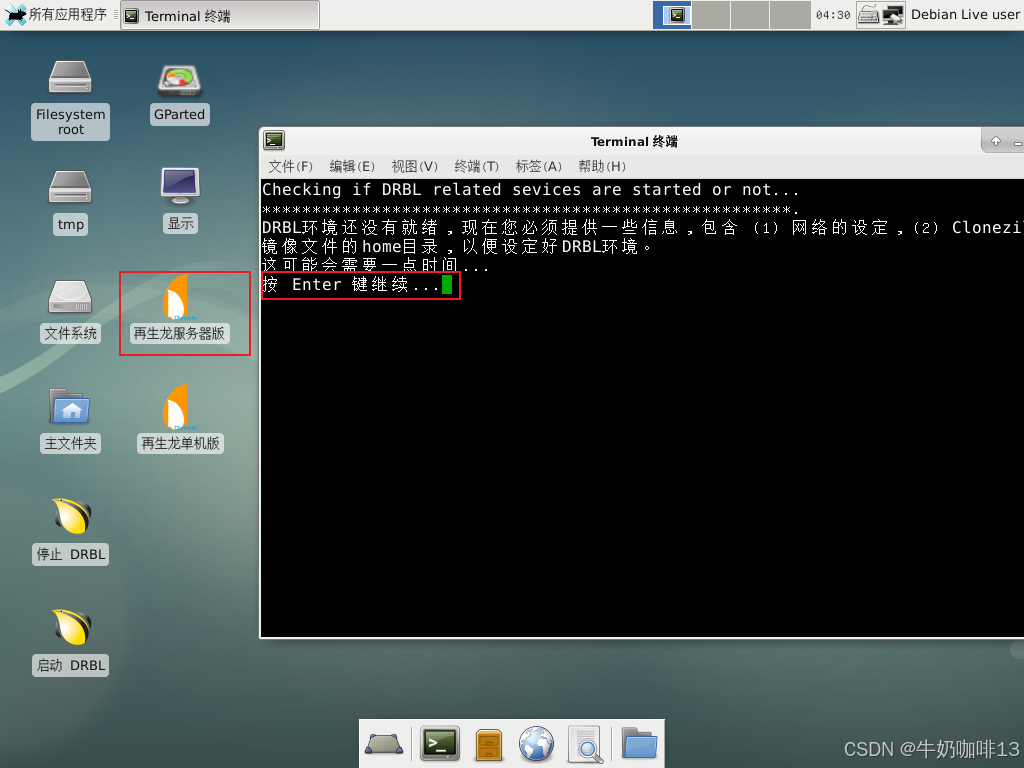
Task: Open the 主文件夹 home folder icon
Action: point(70,421)
